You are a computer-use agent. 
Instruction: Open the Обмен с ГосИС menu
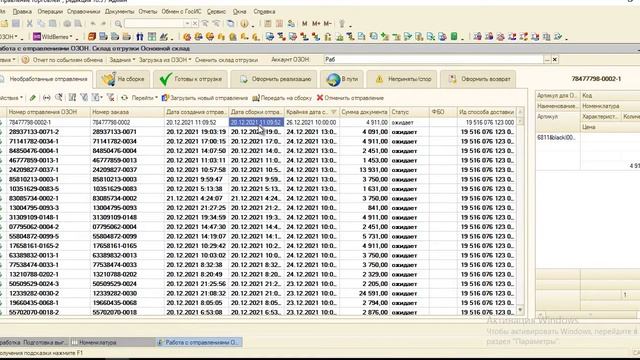(181, 11)
